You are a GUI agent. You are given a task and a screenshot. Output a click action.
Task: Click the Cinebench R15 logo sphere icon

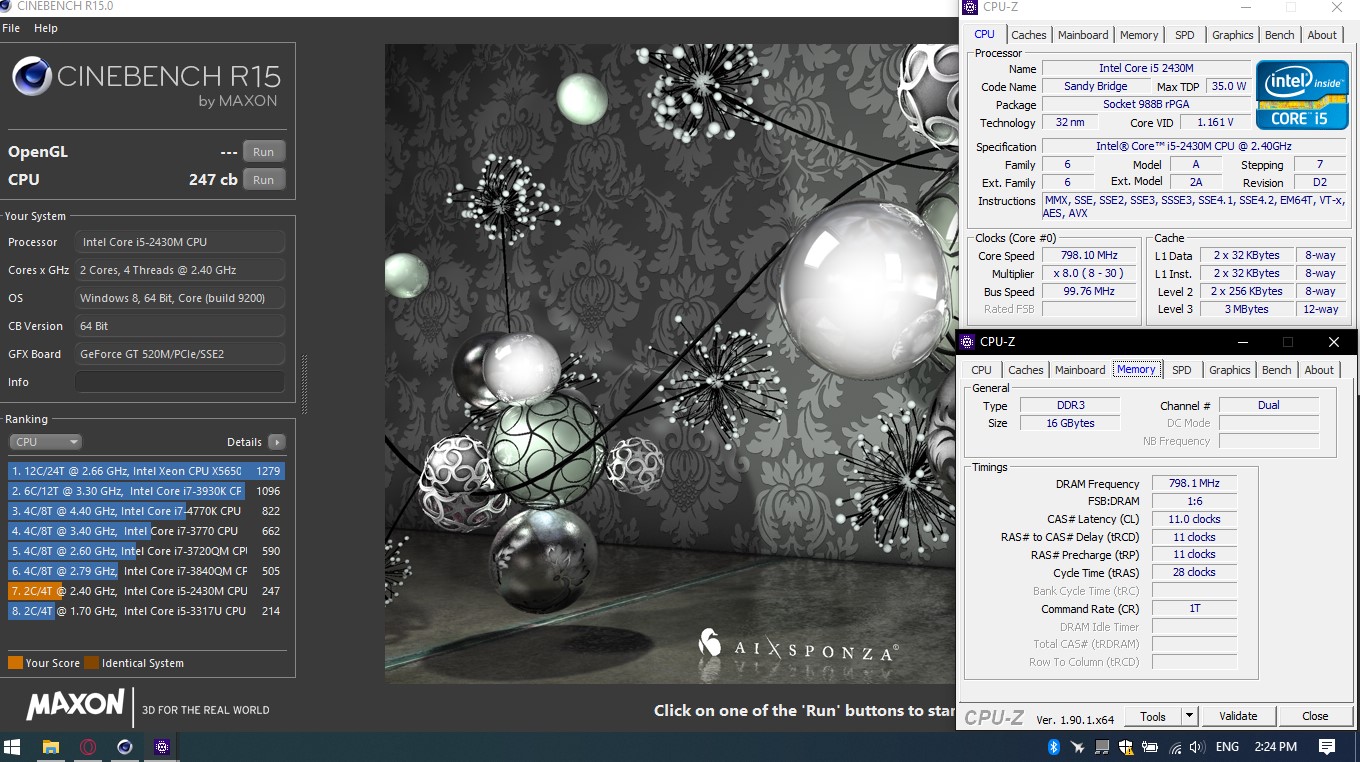pos(31,76)
